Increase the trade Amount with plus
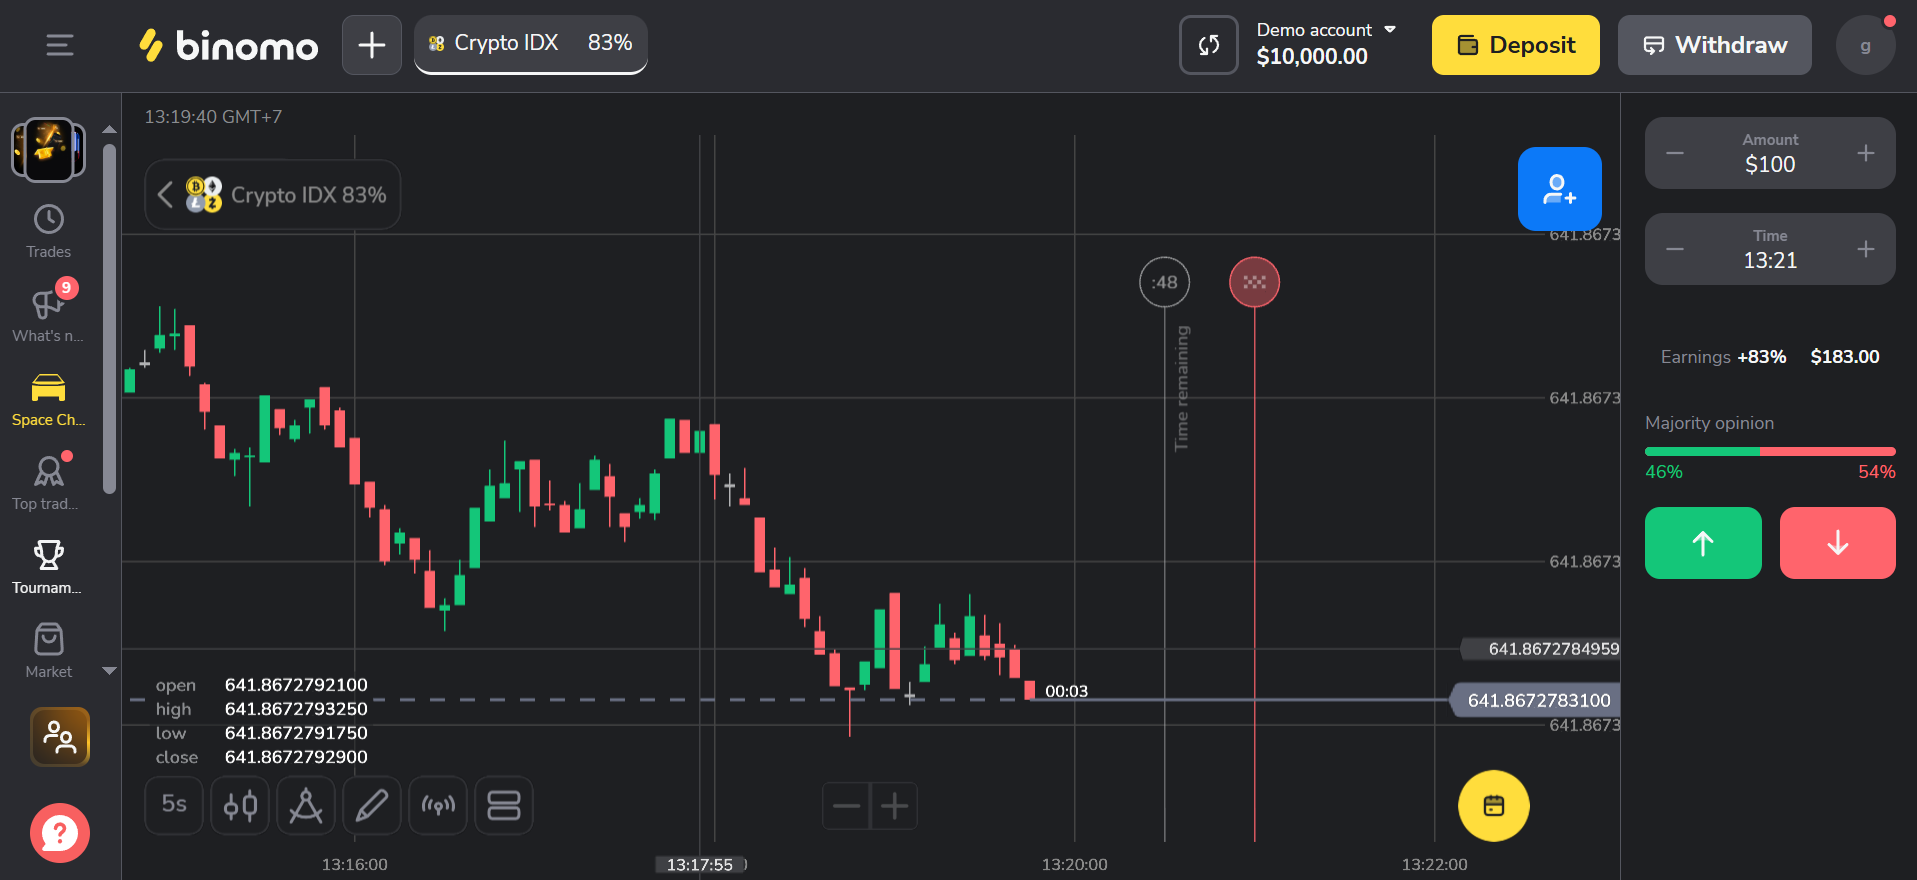 [1865, 153]
